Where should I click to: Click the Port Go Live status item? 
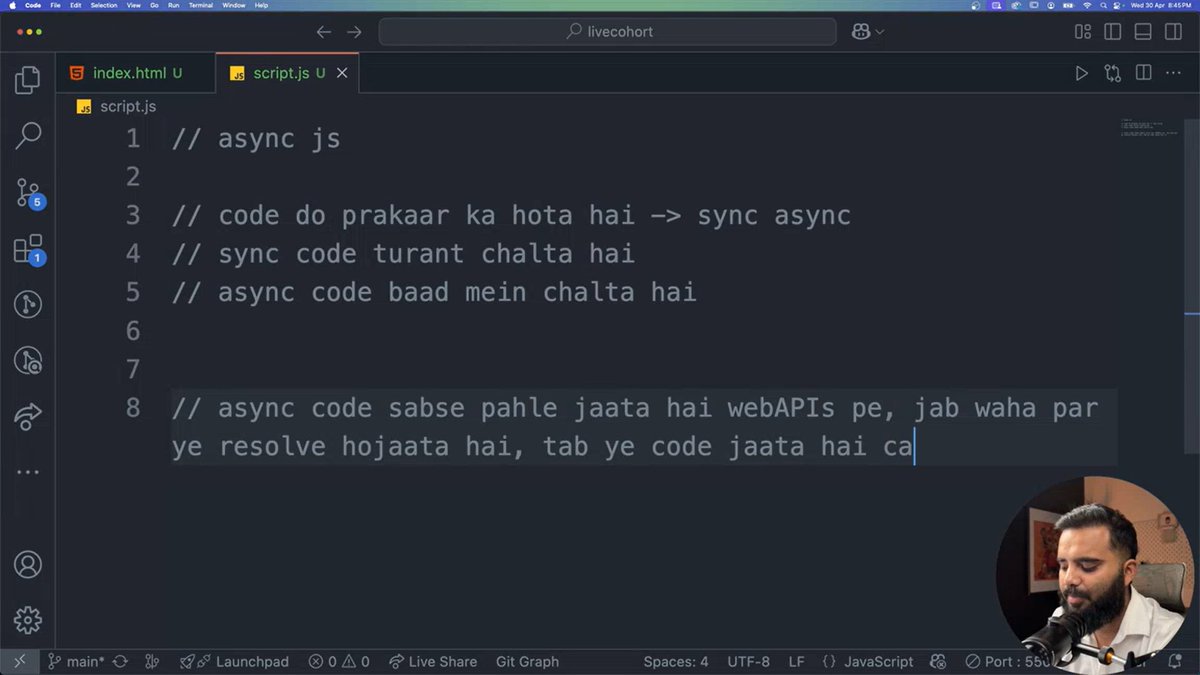[1007, 661]
